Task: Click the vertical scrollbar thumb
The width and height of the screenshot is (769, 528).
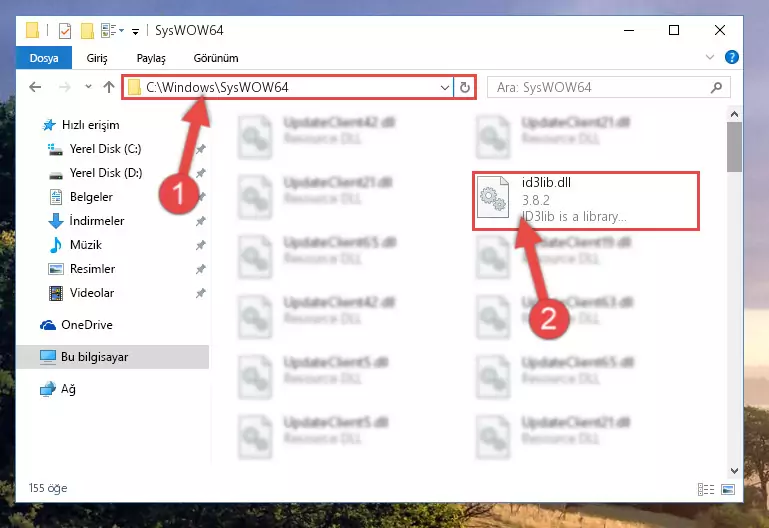Action: pos(734,147)
